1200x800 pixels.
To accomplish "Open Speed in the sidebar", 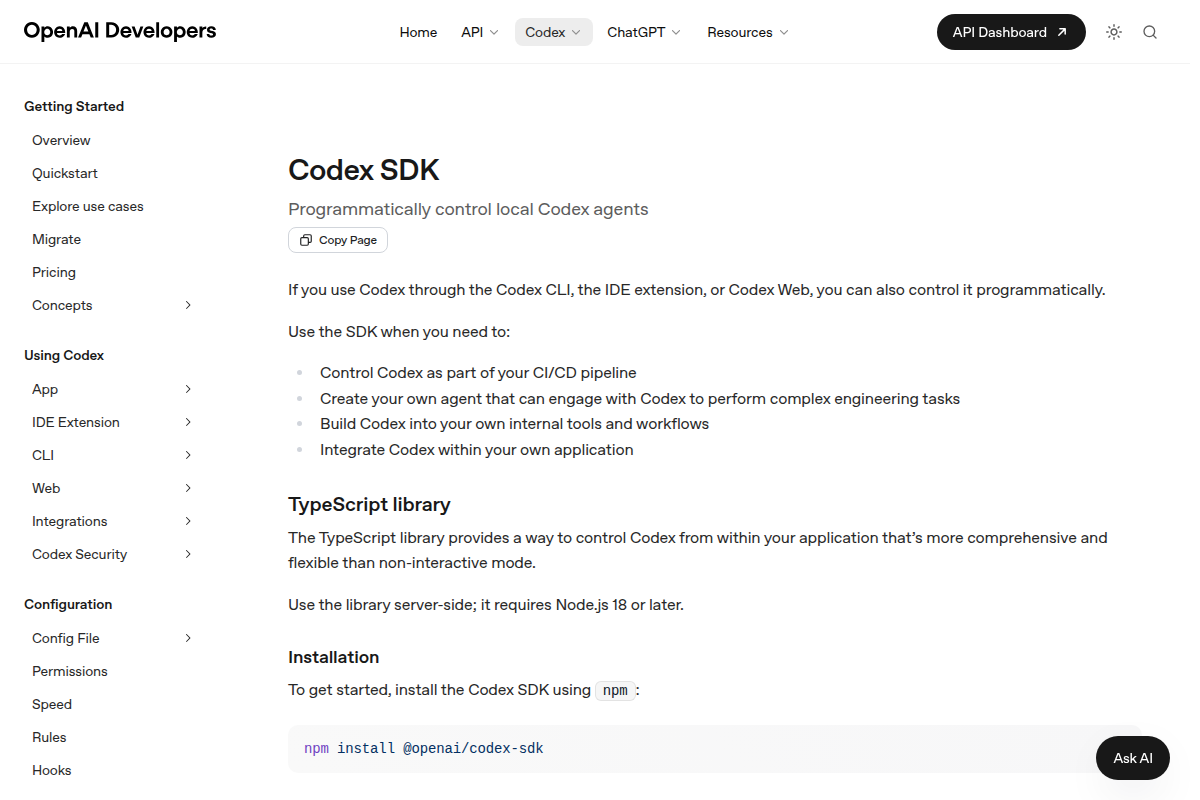I will pyautogui.click(x=52, y=704).
